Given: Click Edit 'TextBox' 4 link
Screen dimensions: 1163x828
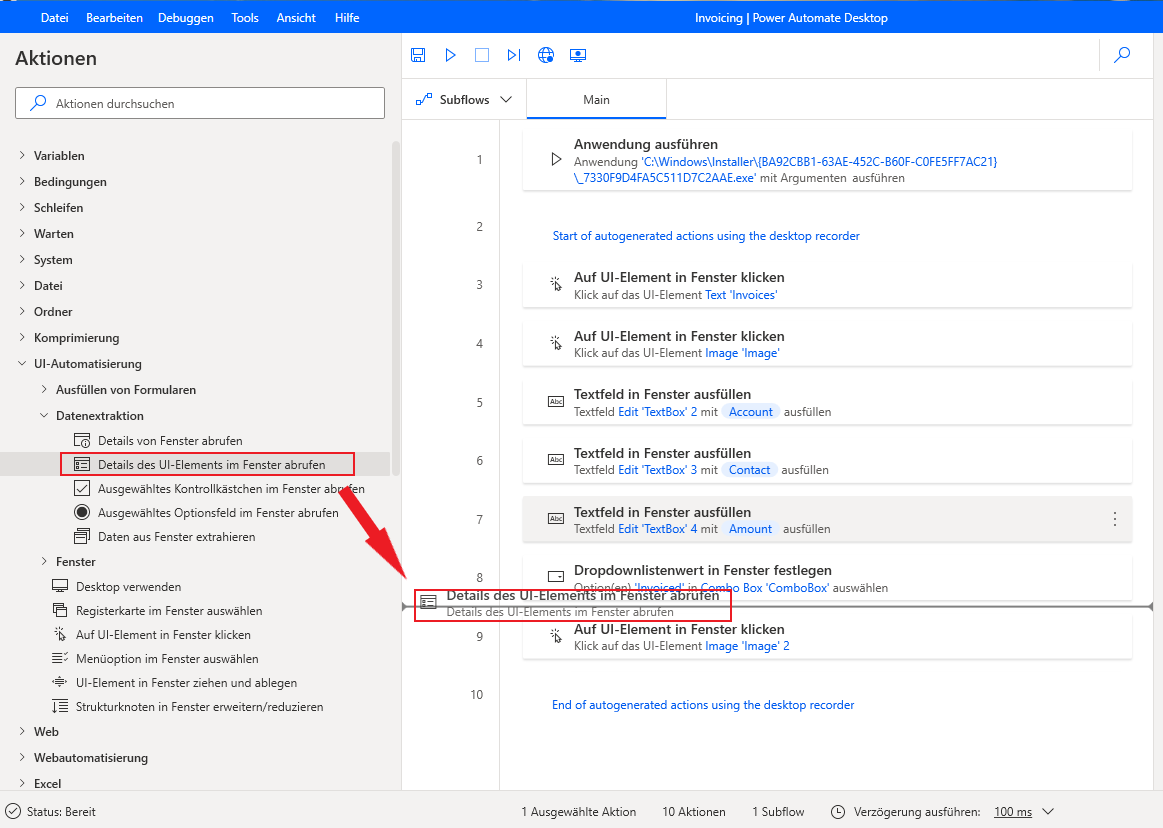Looking at the screenshot, I should (x=657, y=529).
